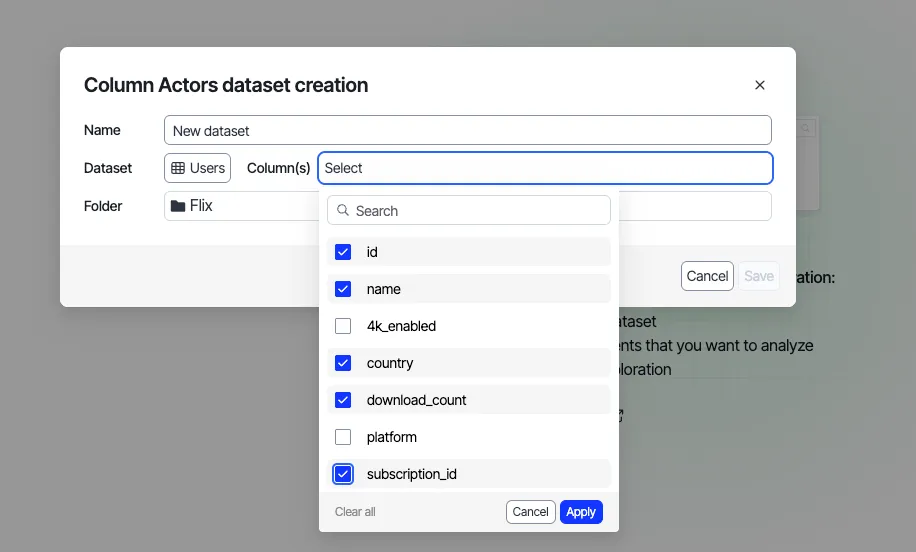Screen dimensions: 916x552
Task: Click the search magnifier icon in dropdown
Action: click(343, 210)
